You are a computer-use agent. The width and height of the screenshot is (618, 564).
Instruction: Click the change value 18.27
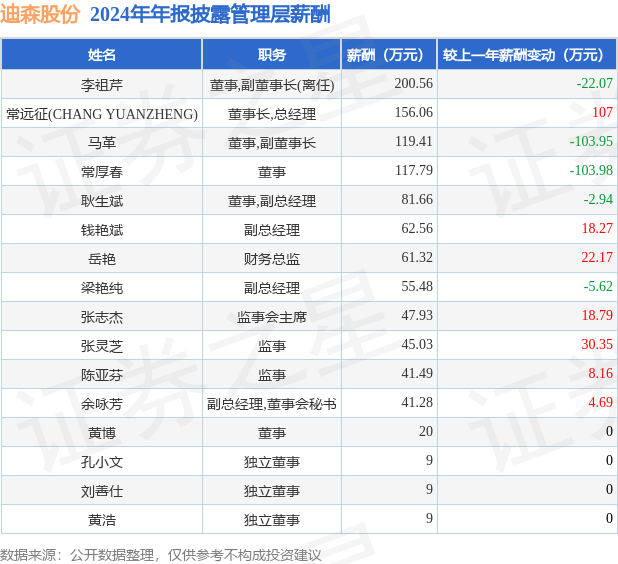(x=597, y=228)
